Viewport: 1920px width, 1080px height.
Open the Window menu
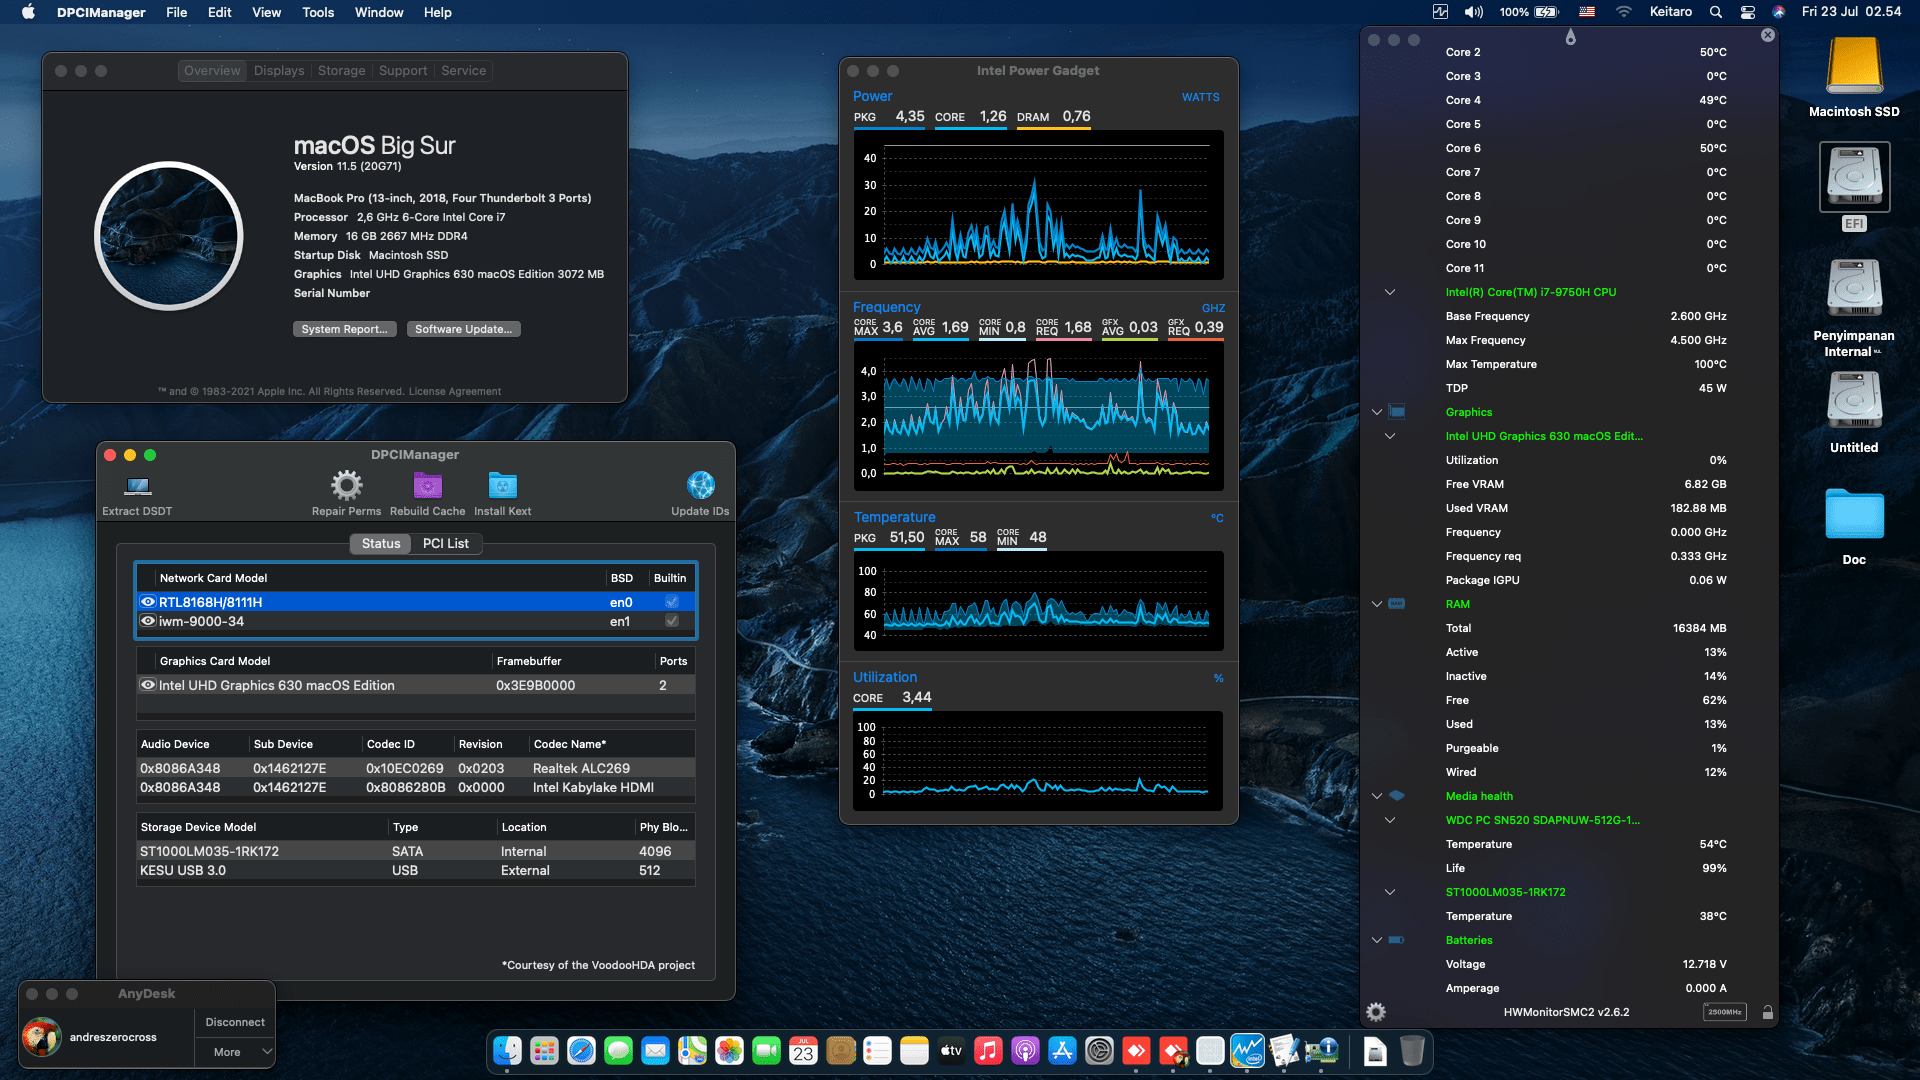[379, 12]
